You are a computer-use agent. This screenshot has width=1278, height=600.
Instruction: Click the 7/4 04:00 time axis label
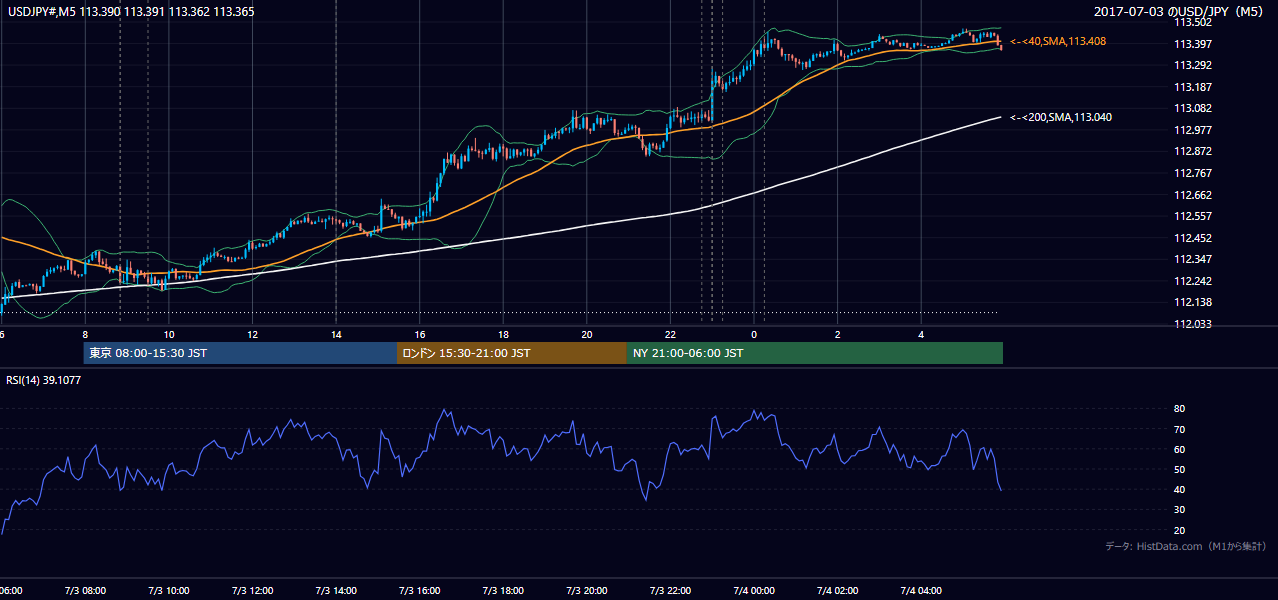click(921, 590)
